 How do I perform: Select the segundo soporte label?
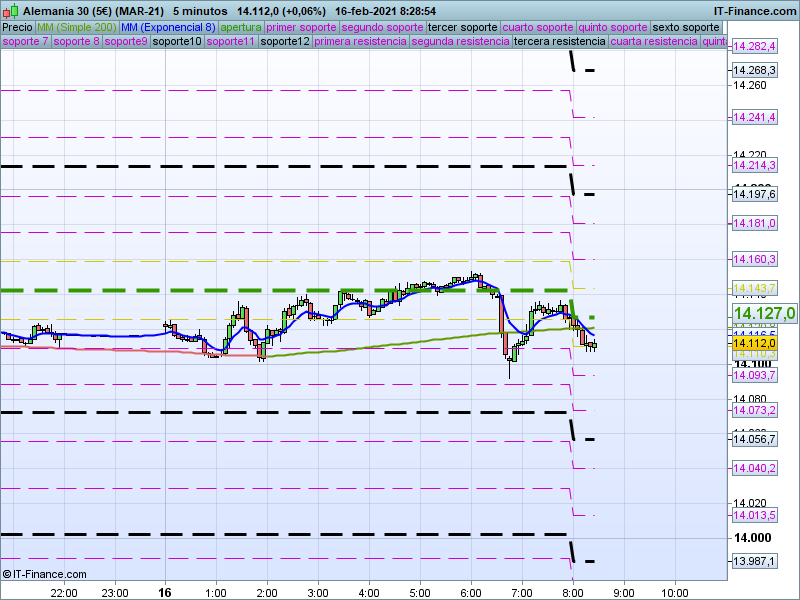pos(382,28)
